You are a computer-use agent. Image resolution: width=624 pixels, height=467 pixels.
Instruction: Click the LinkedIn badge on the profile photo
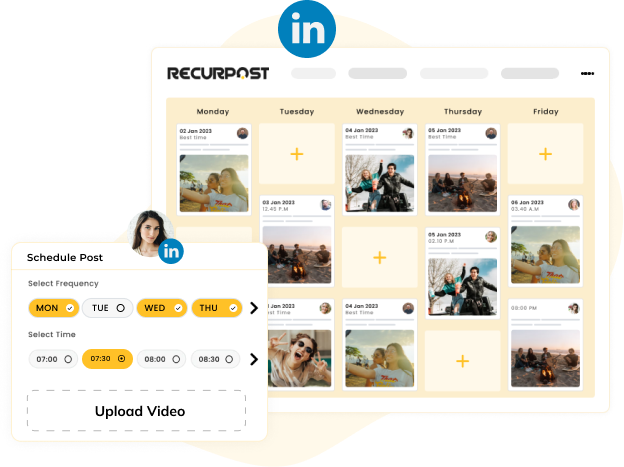click(x=171, y=251)
